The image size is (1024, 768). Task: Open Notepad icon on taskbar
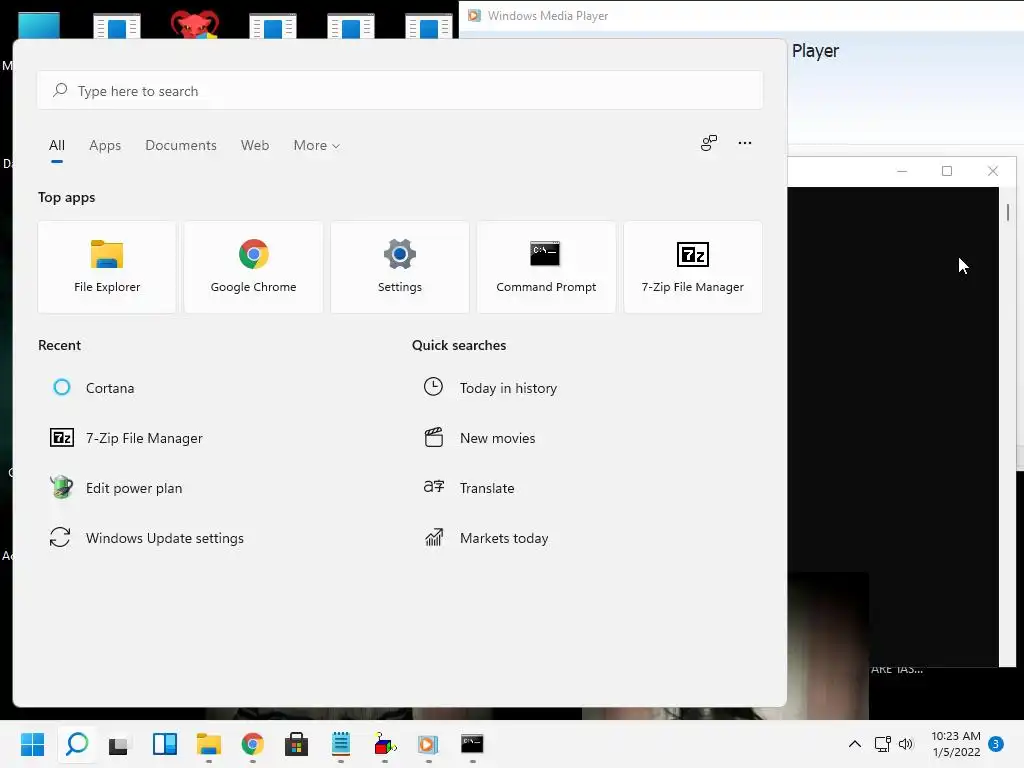pos(341,744)
